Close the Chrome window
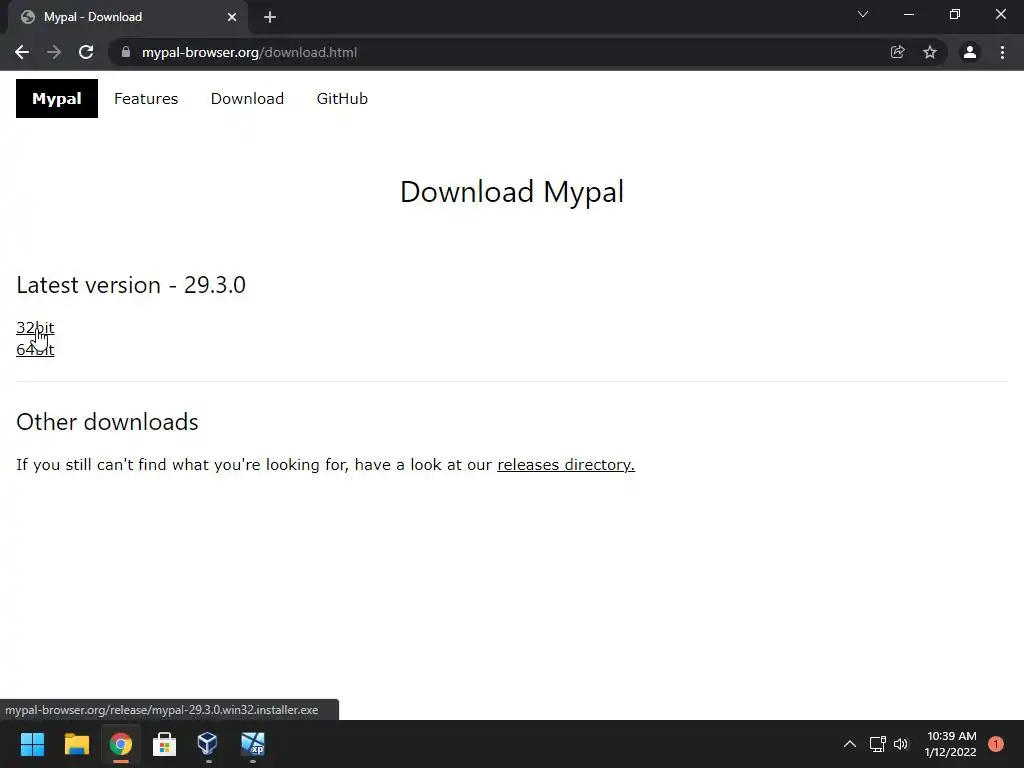1024x768 pixels. click(1000, 14)
